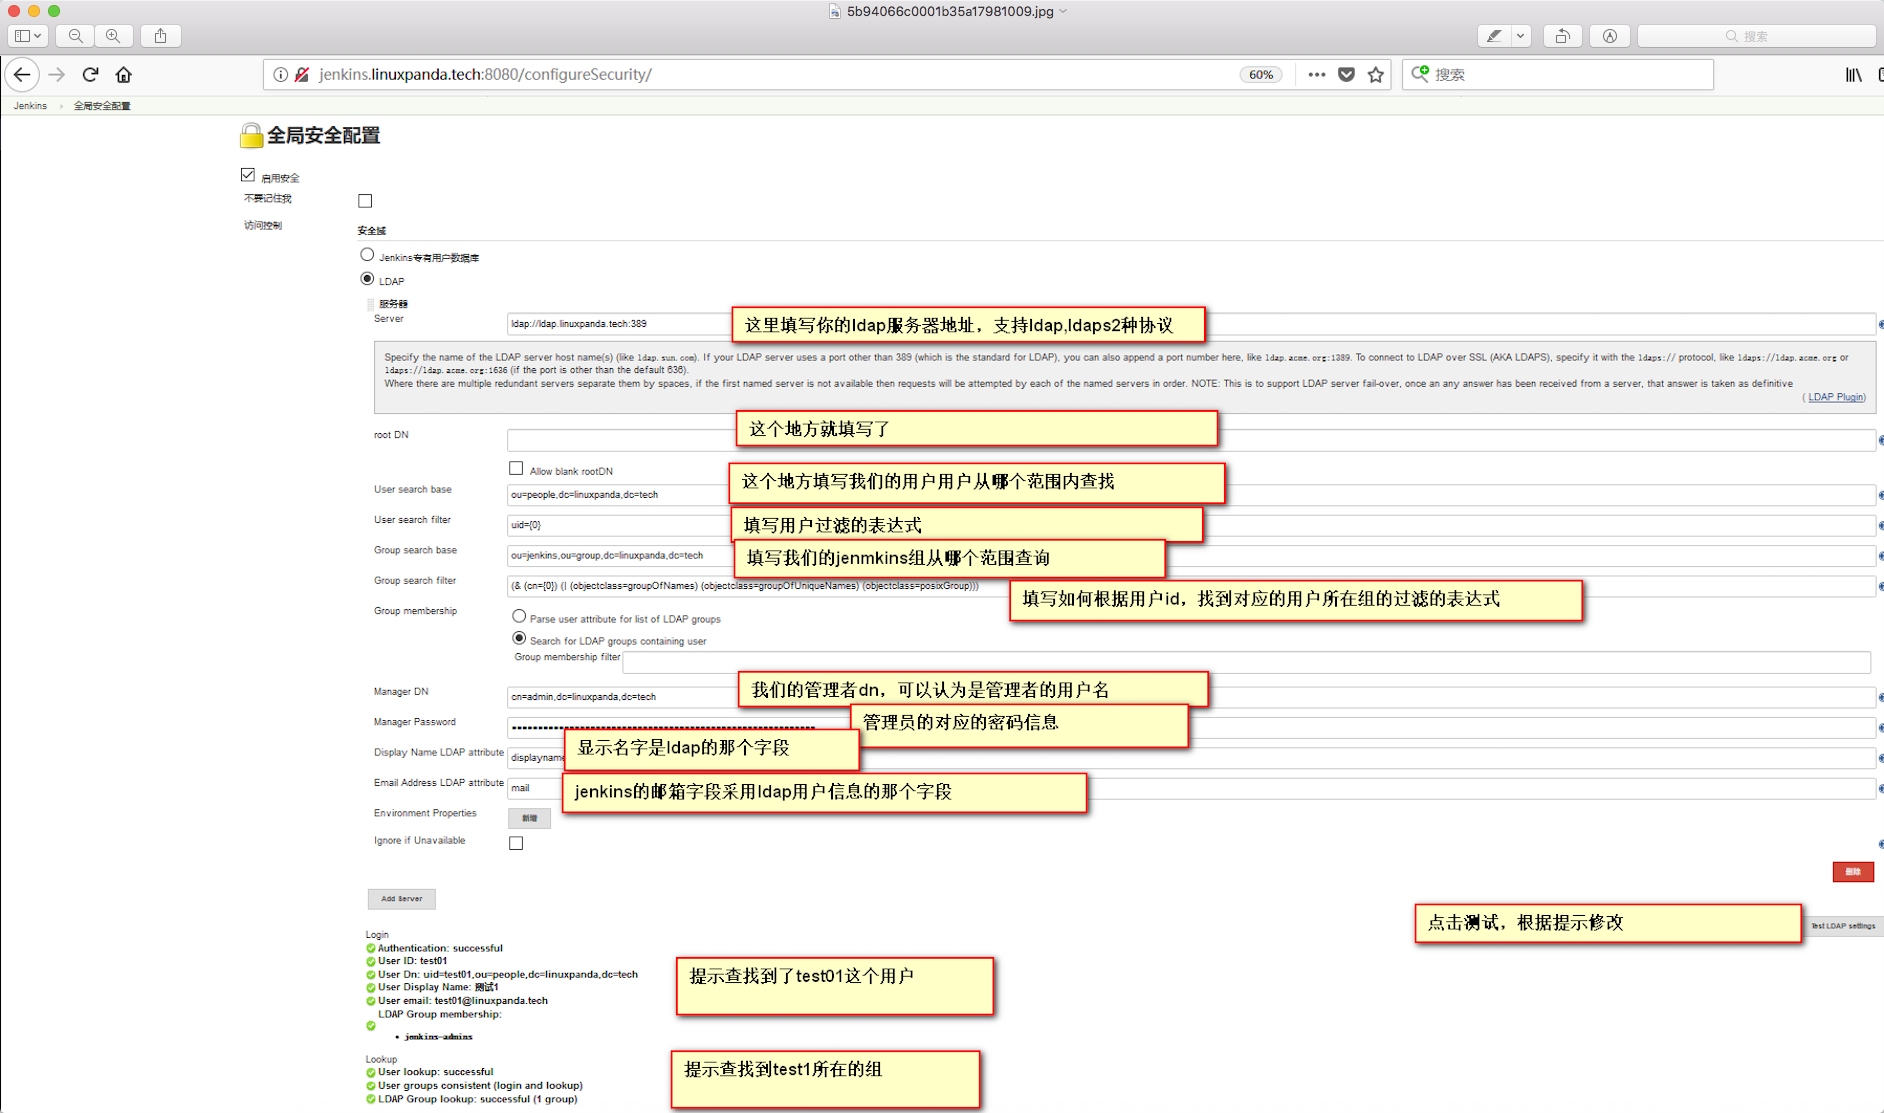Click the Group search base field

[1190, 556]
